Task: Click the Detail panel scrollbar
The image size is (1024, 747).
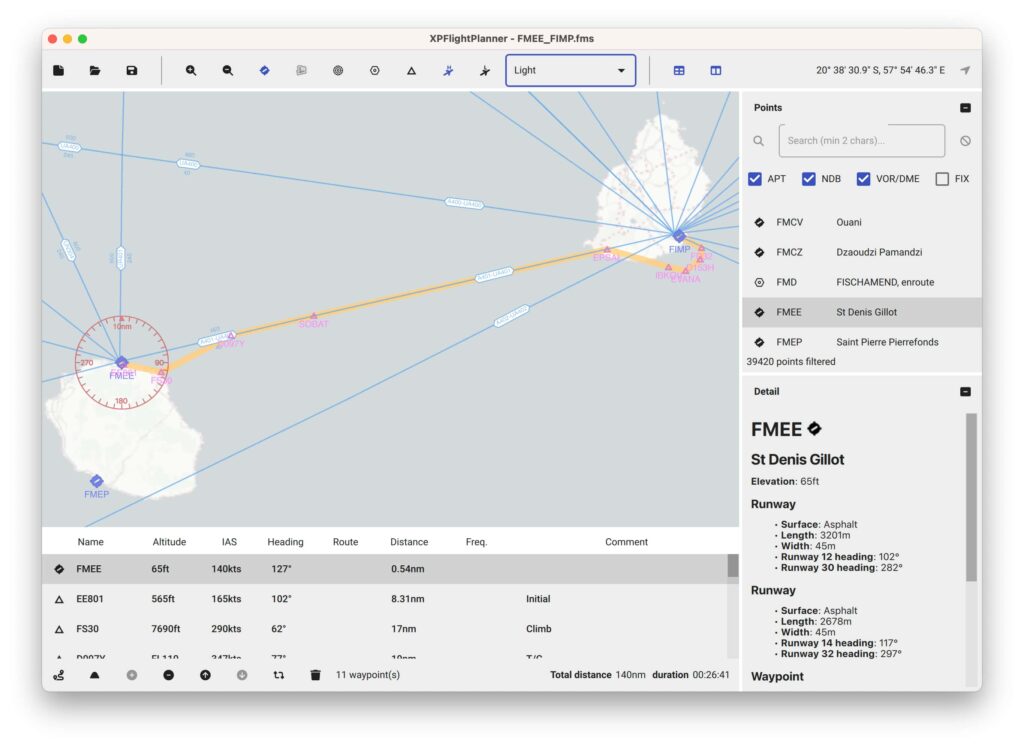Action: 971,496
